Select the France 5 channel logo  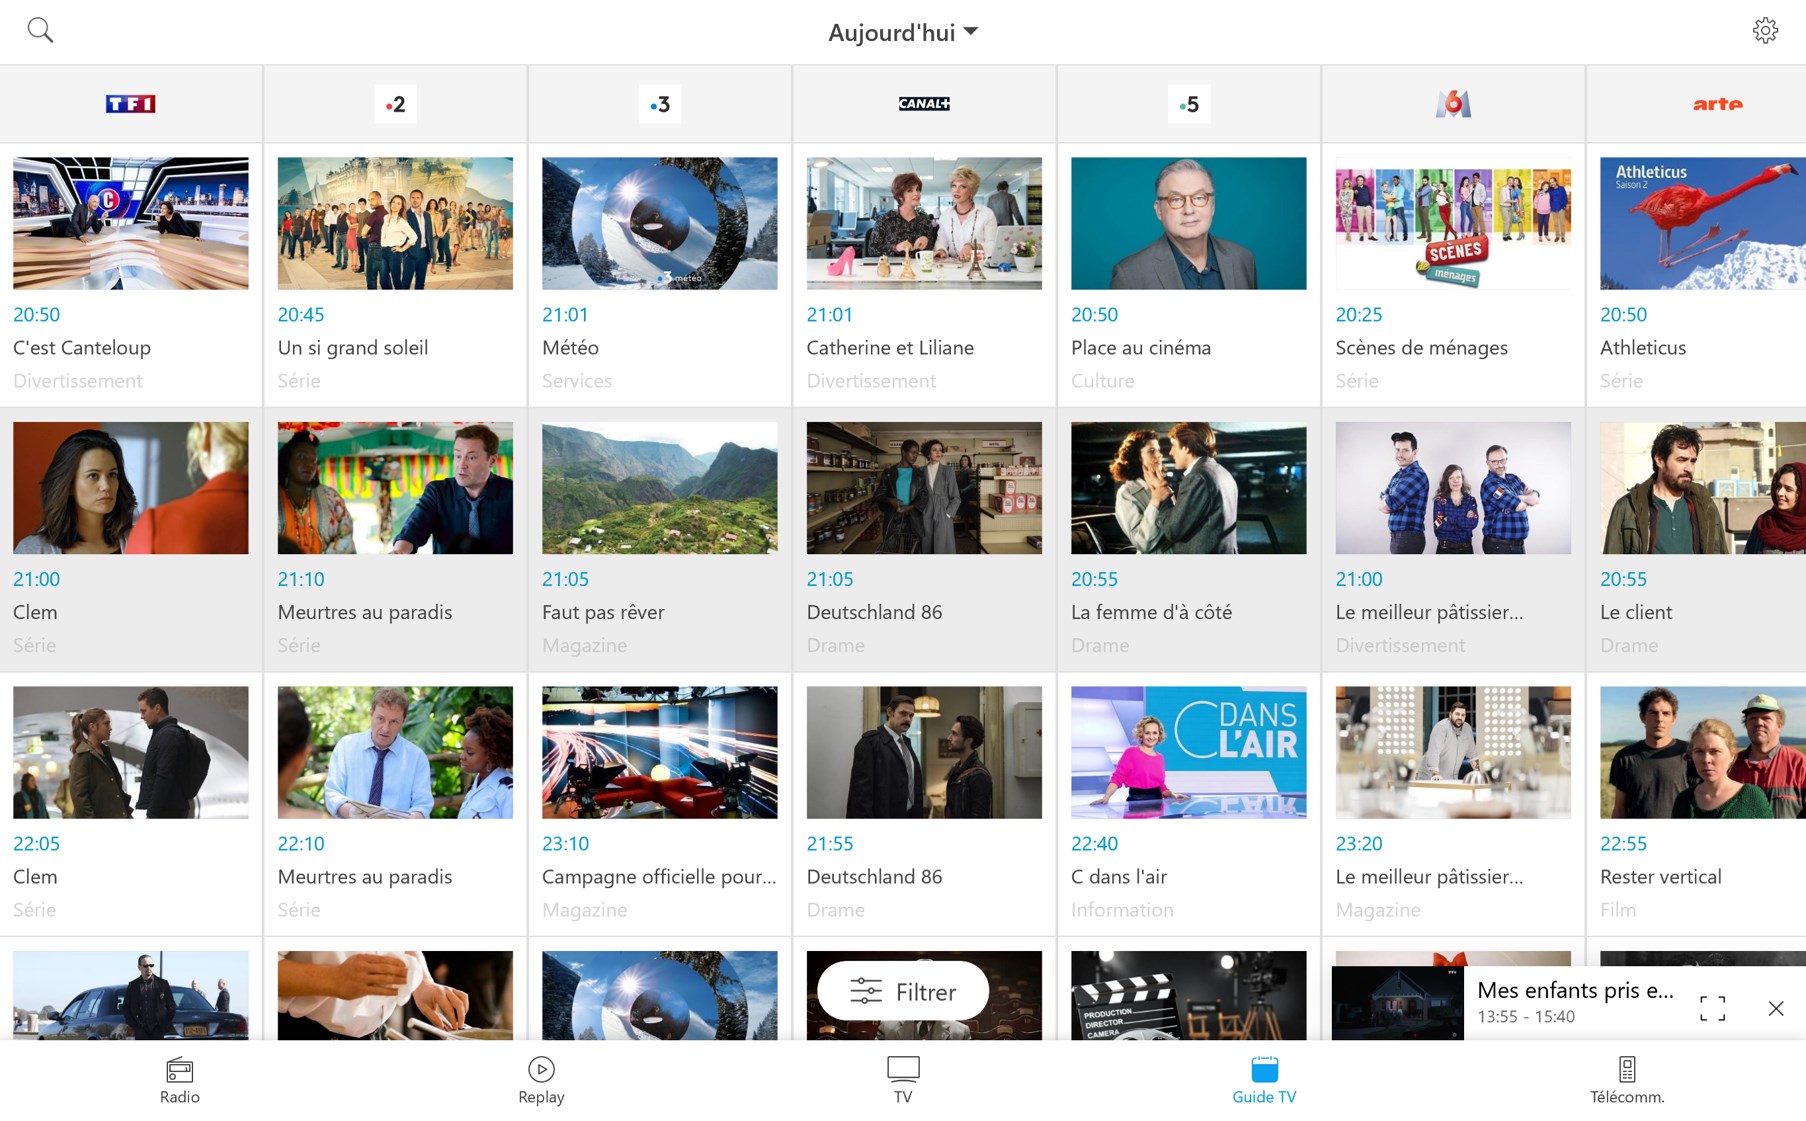pos(1189,104)
